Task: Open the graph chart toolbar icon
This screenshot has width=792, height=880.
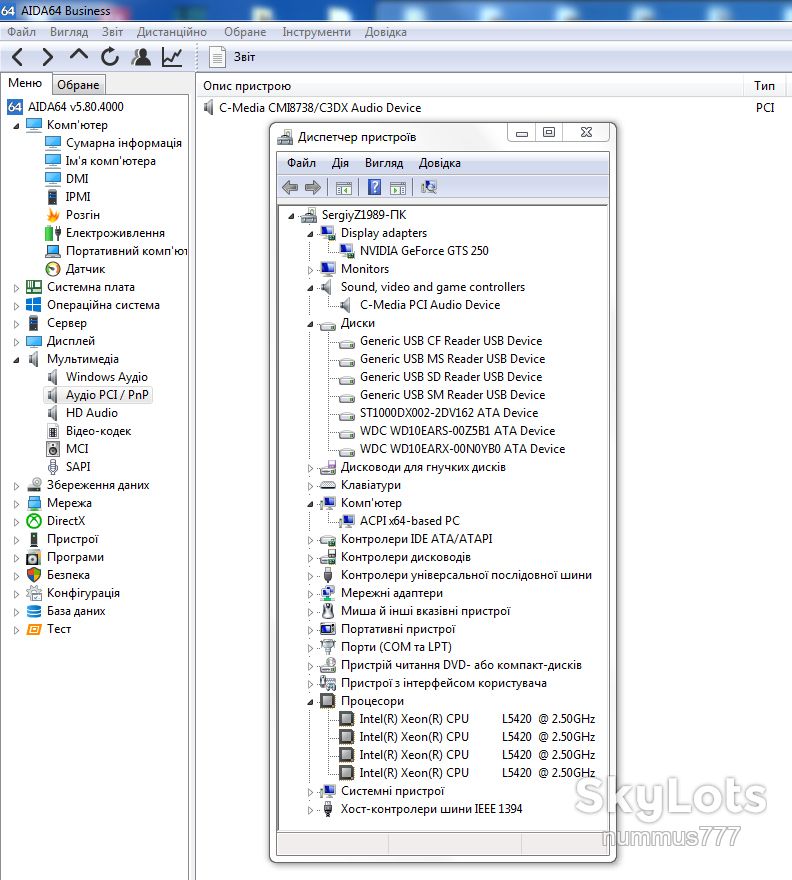Action: (x=172, y=57)
